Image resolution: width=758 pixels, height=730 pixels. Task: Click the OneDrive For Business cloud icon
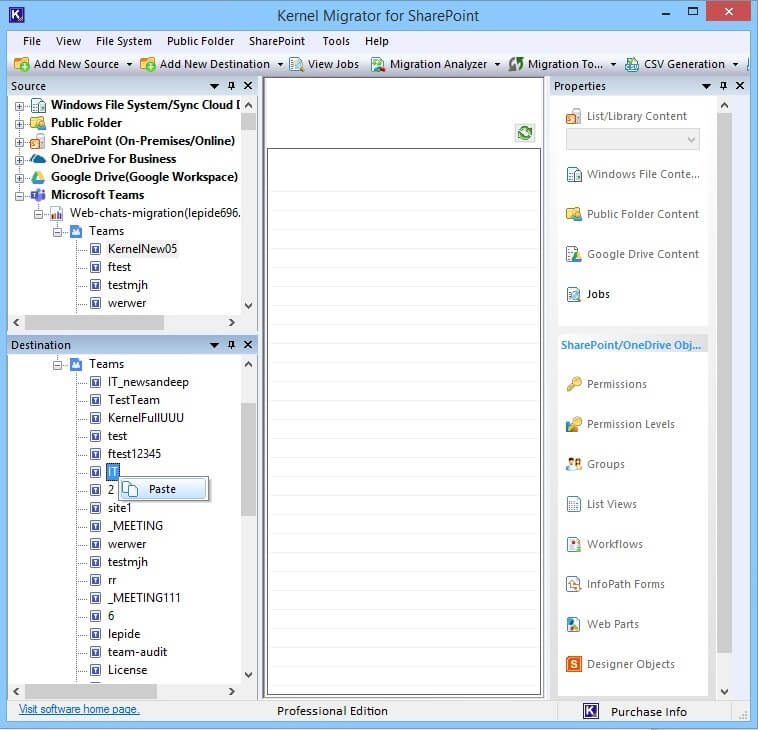(38, 159)
